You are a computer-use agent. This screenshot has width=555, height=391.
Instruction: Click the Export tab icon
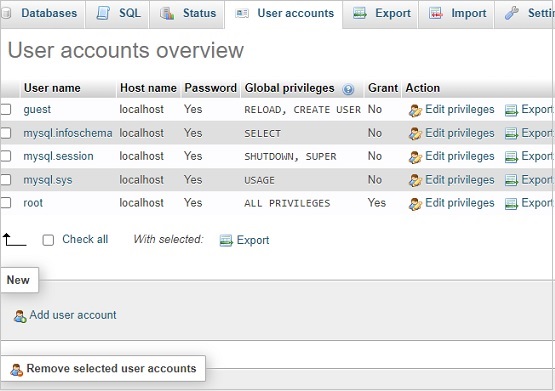tap(360, 13)
